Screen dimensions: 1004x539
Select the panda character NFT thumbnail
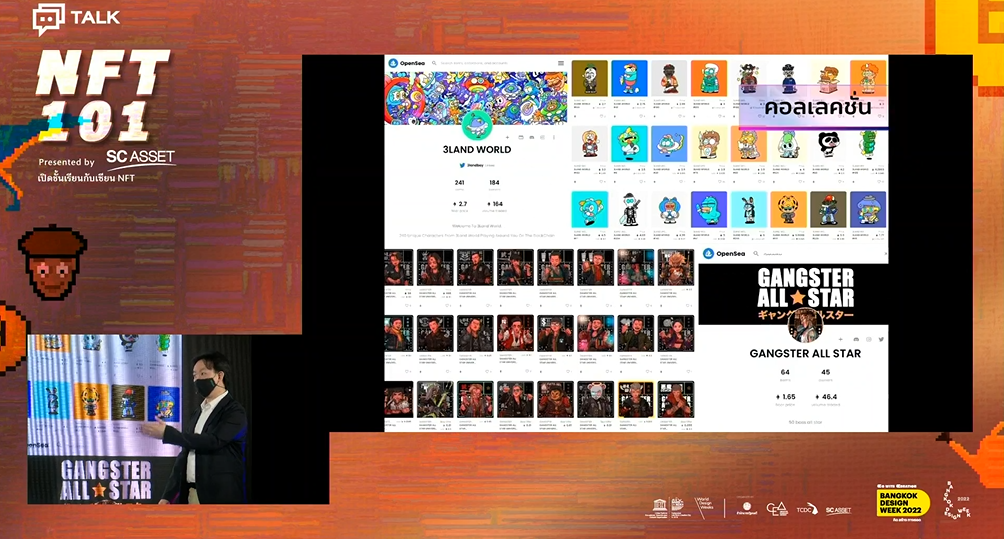[x=828, y=143]
